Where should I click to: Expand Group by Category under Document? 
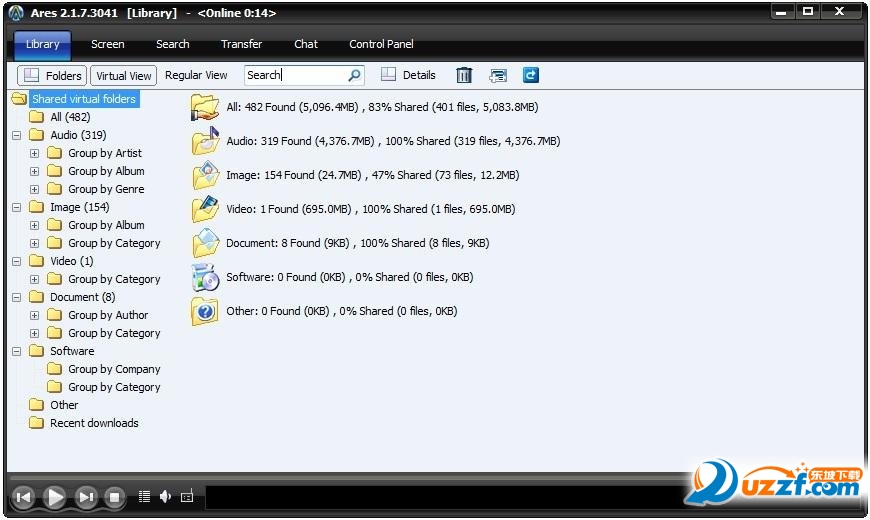[34, 333]
